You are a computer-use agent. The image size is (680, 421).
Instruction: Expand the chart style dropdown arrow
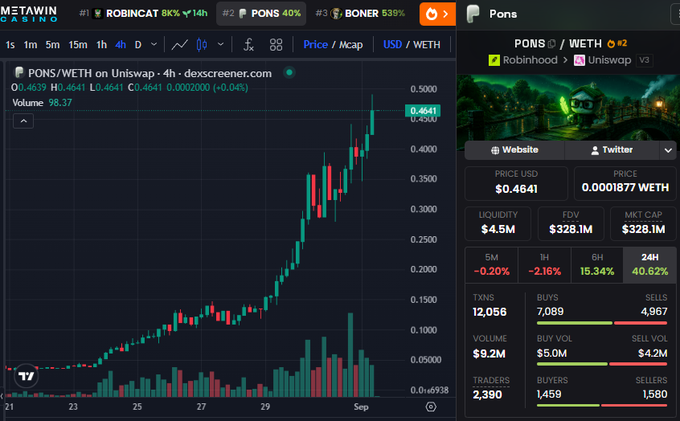220,44
